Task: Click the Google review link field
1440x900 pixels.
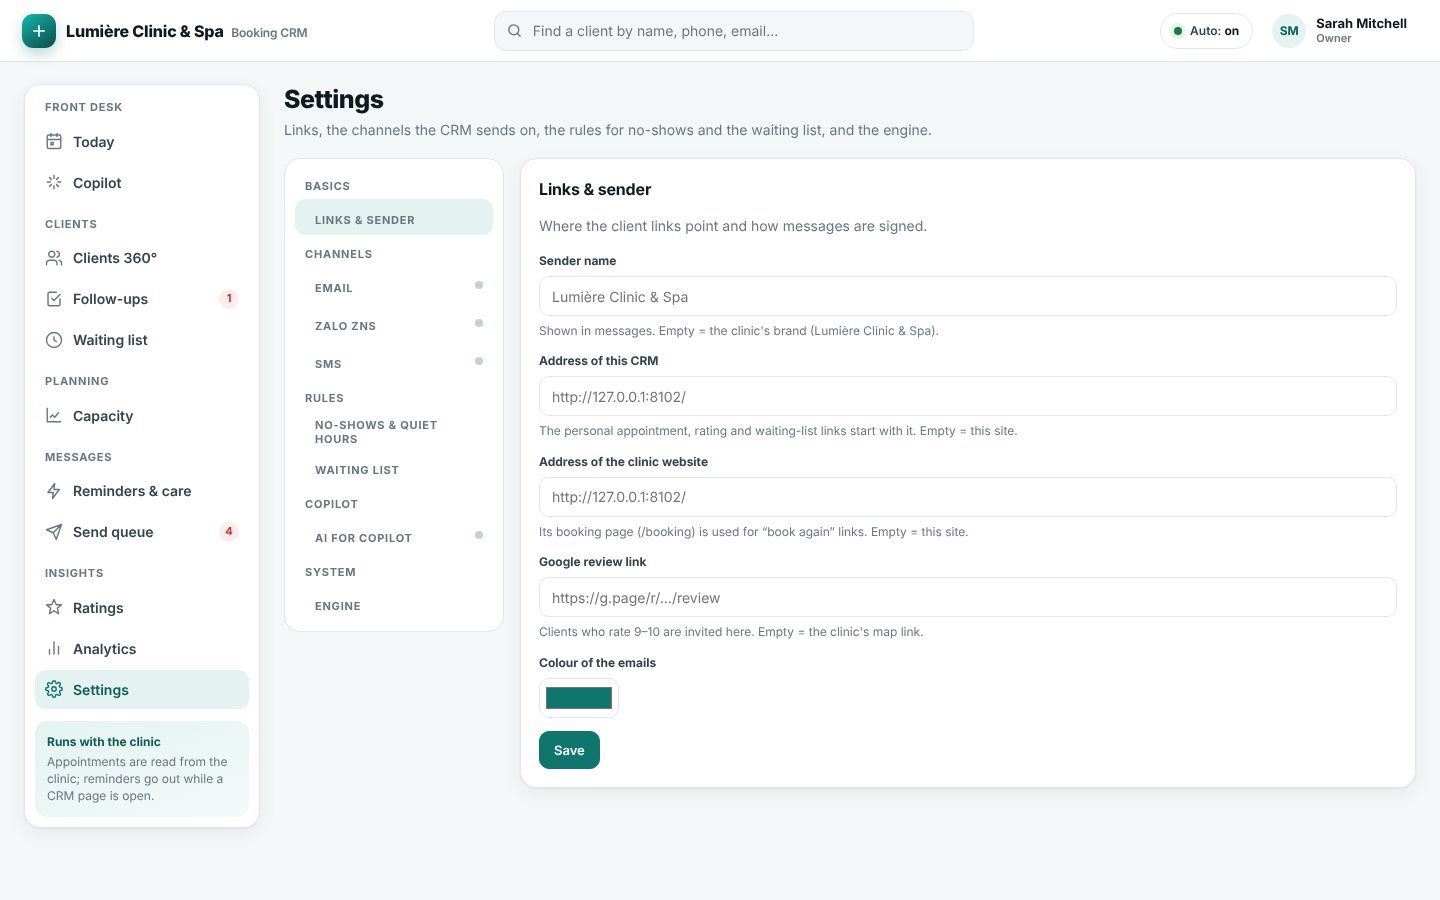Action: tap(967, 597)
